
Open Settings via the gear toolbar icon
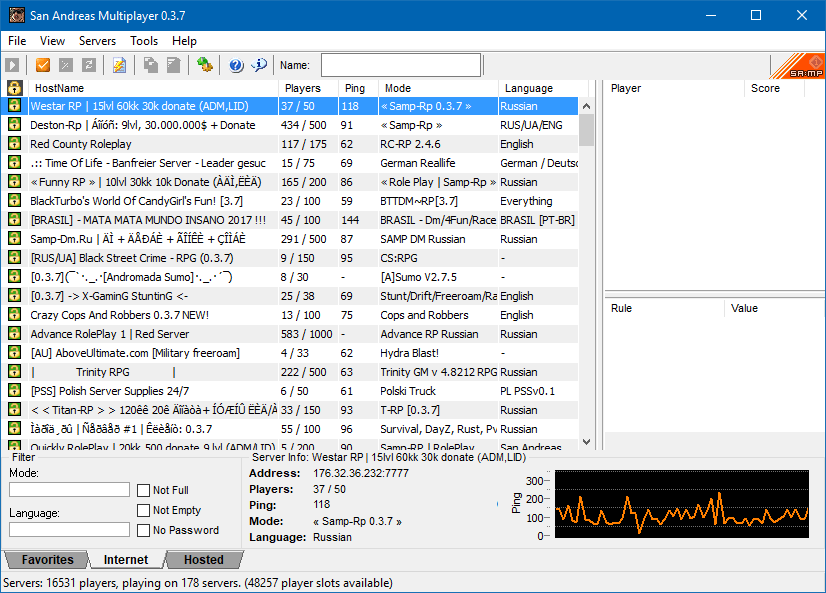click(204, 65)
